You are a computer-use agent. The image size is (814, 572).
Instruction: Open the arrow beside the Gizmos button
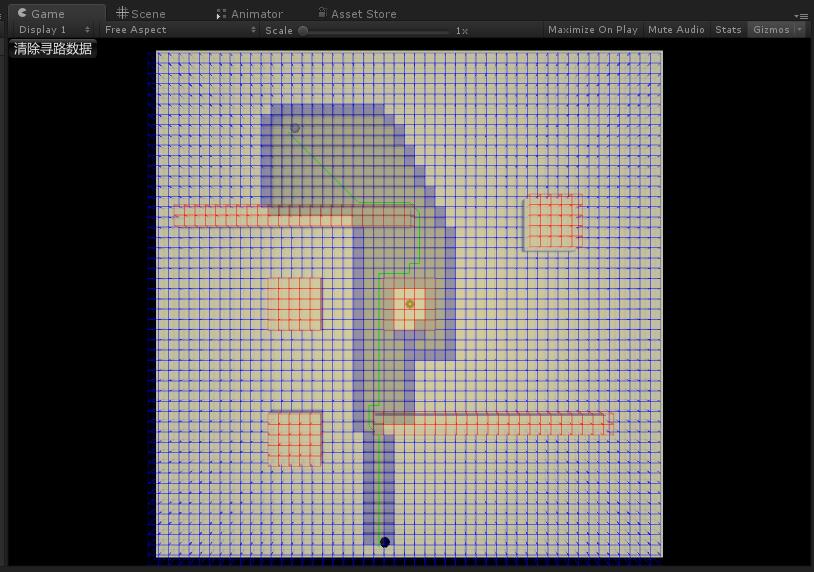tap(800, 30)
